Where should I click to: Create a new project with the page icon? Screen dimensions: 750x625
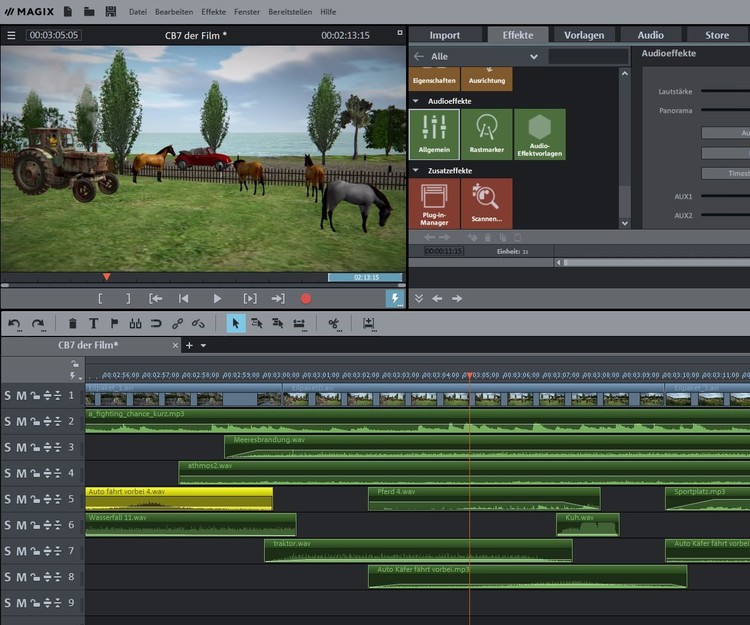point(68,11)
